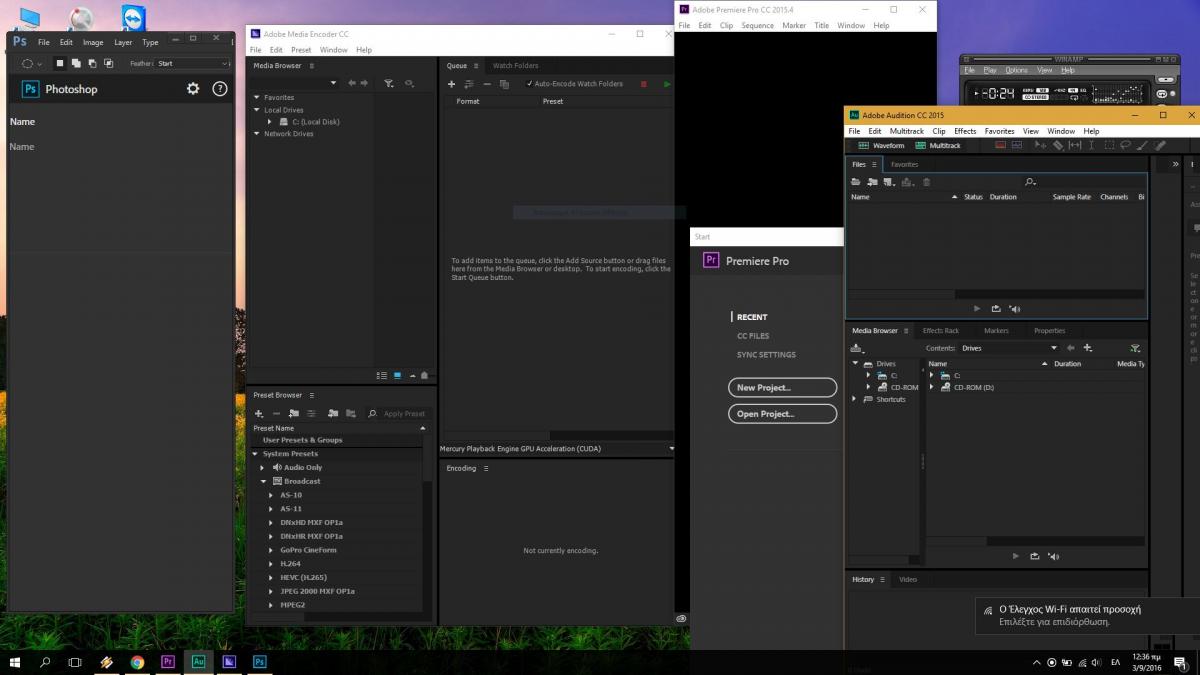Switch to the Effects Rack tab in Audition
The width and height of the screenshot is (1200, 675).
click(940, 331)
